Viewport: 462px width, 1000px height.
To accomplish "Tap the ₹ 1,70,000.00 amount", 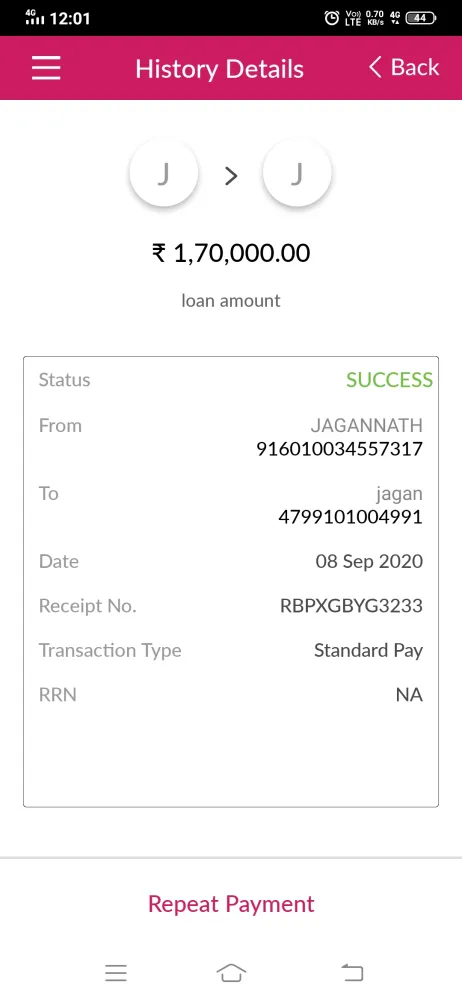I will click(231, 253).
